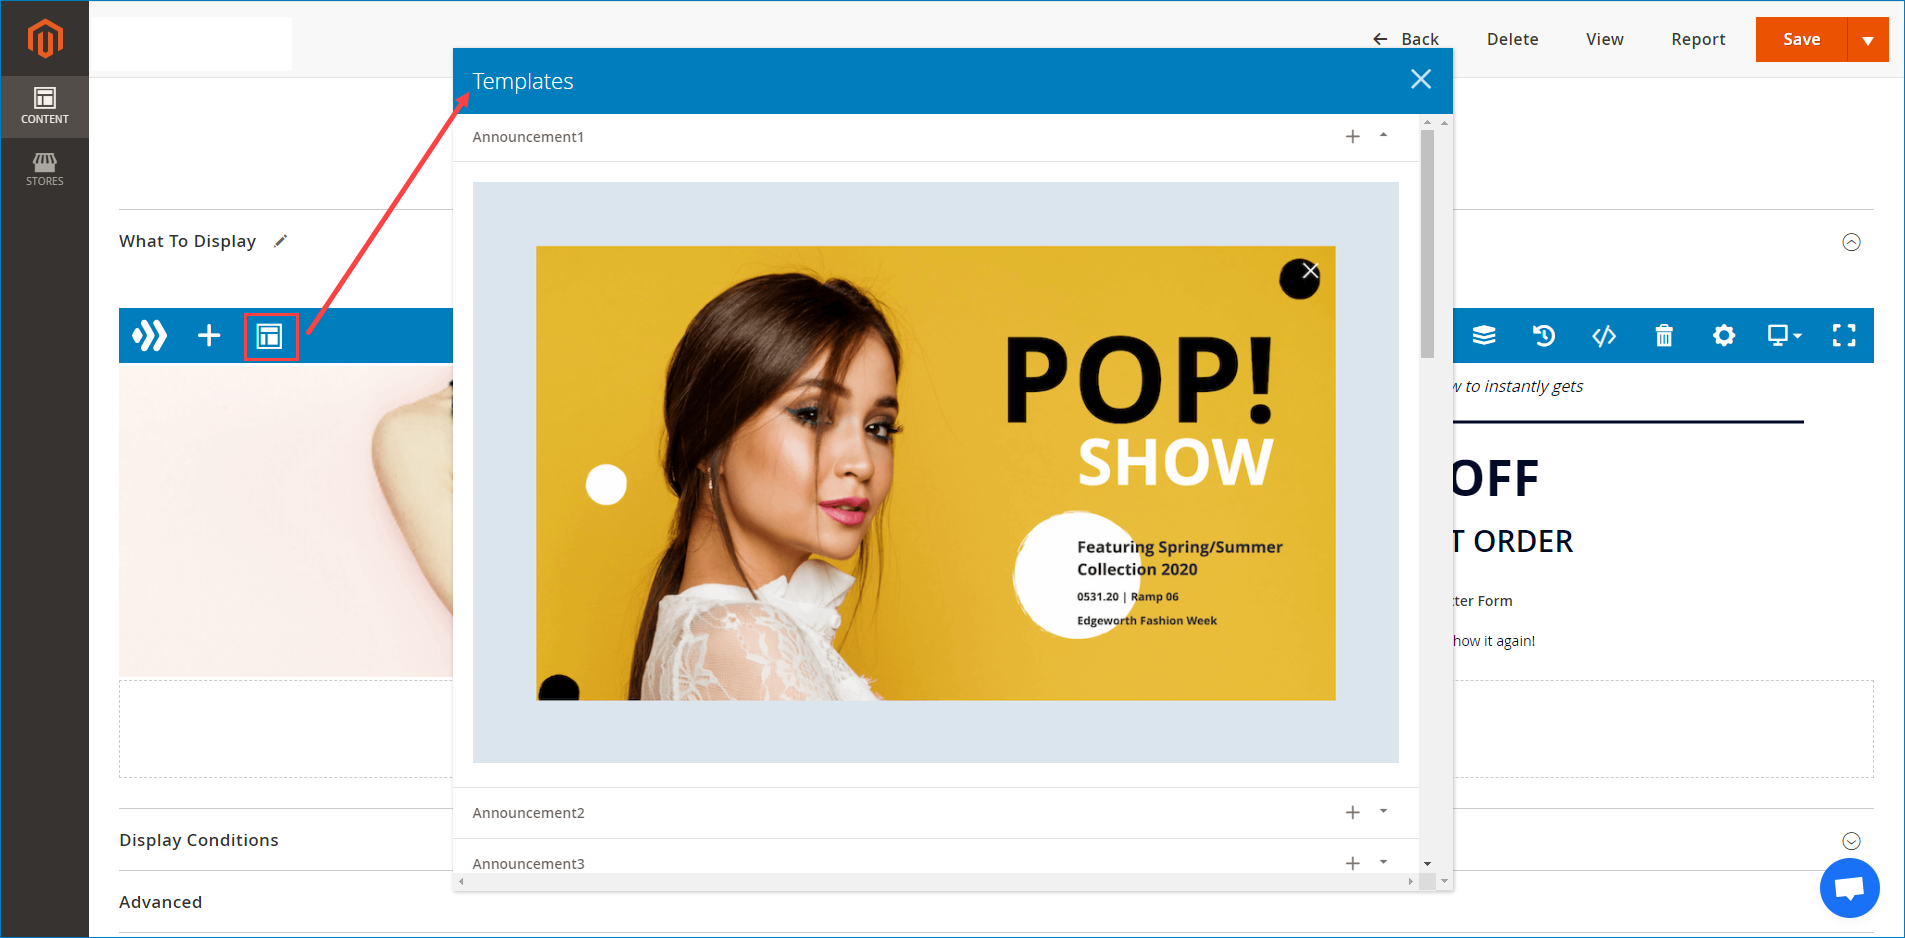Open the settings gear in blue toolbar
1905x938 pixels.
click(1723, 335)
